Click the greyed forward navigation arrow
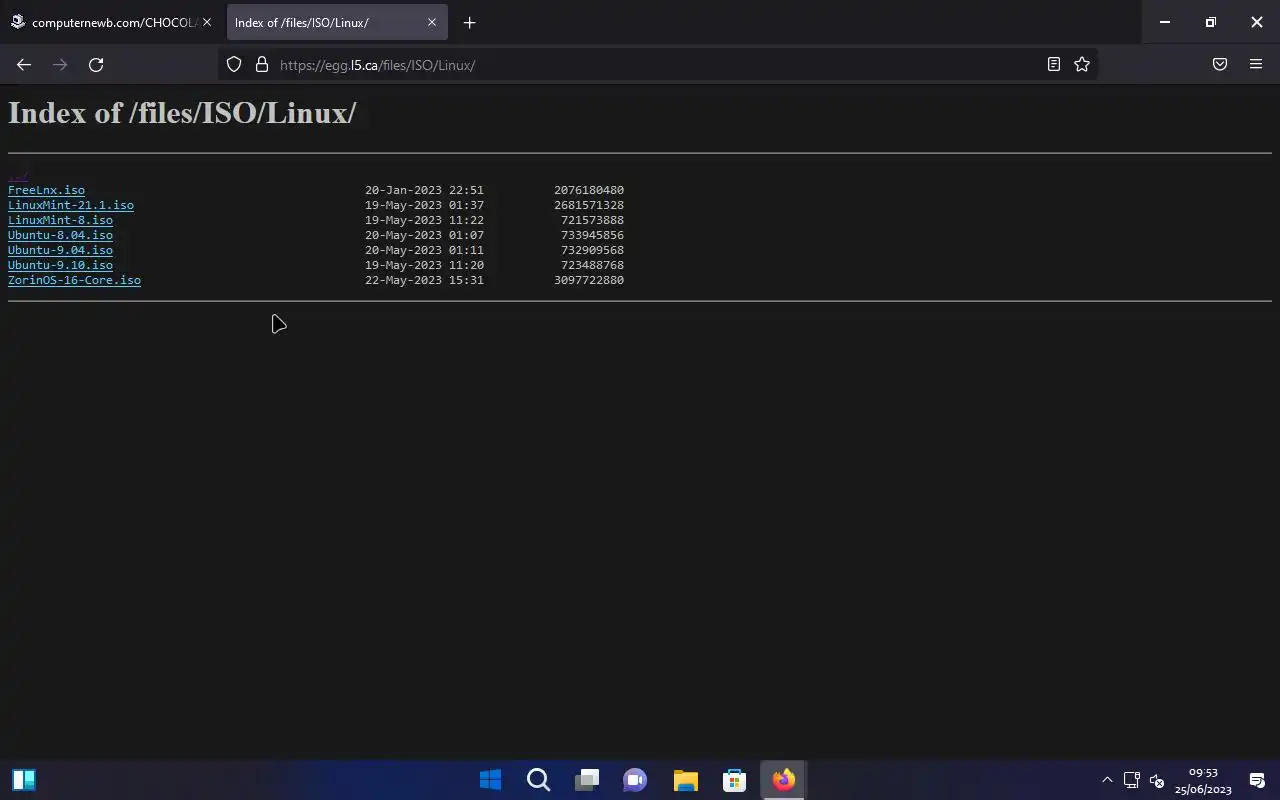 pos(60,64)
